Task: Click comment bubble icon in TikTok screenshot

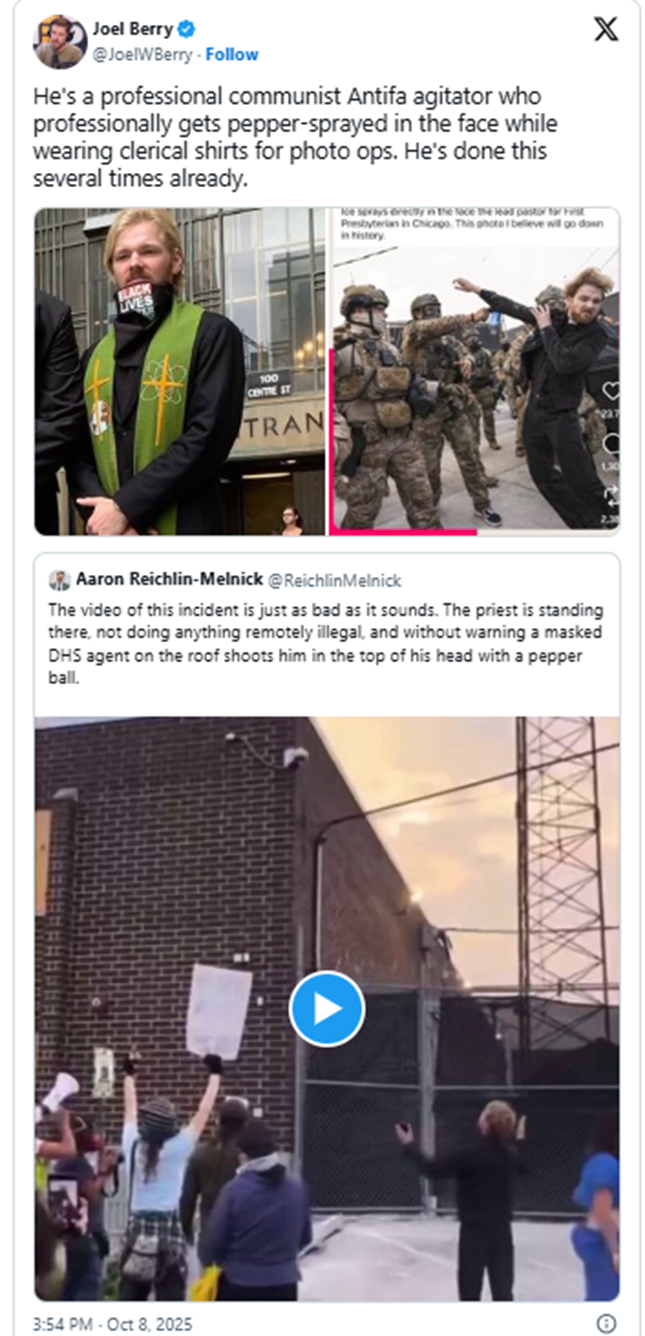Action: pyautogui.click(x=611, y=444)
